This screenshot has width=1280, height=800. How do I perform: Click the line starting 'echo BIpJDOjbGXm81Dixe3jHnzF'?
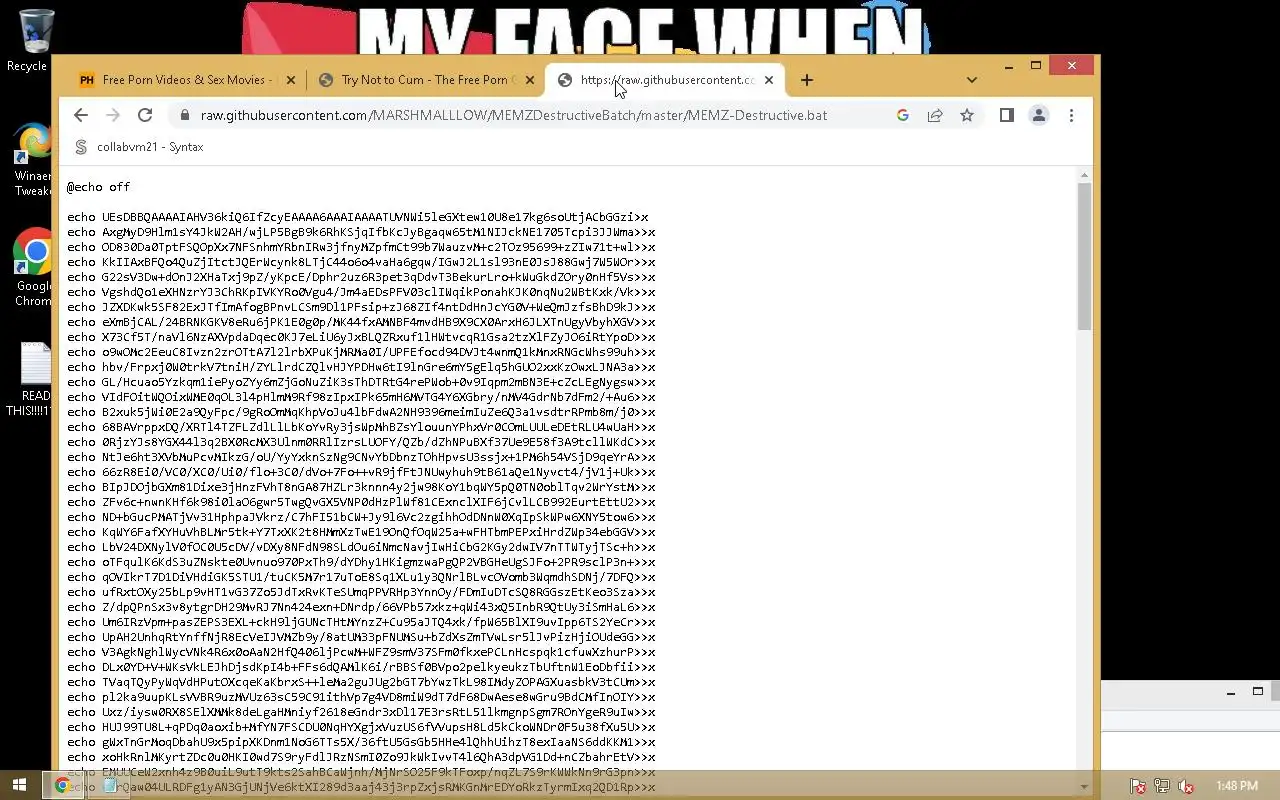tap(361, 487)
